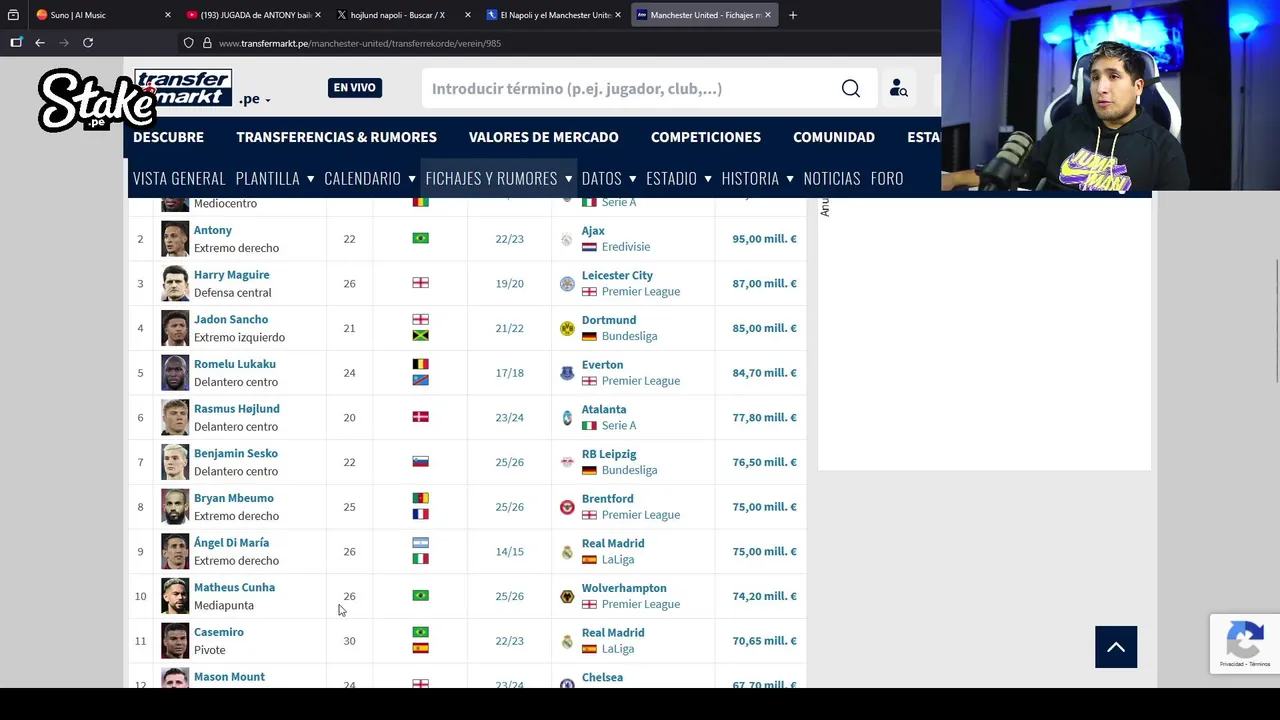Open the COMPETICIONES menu

706,137
